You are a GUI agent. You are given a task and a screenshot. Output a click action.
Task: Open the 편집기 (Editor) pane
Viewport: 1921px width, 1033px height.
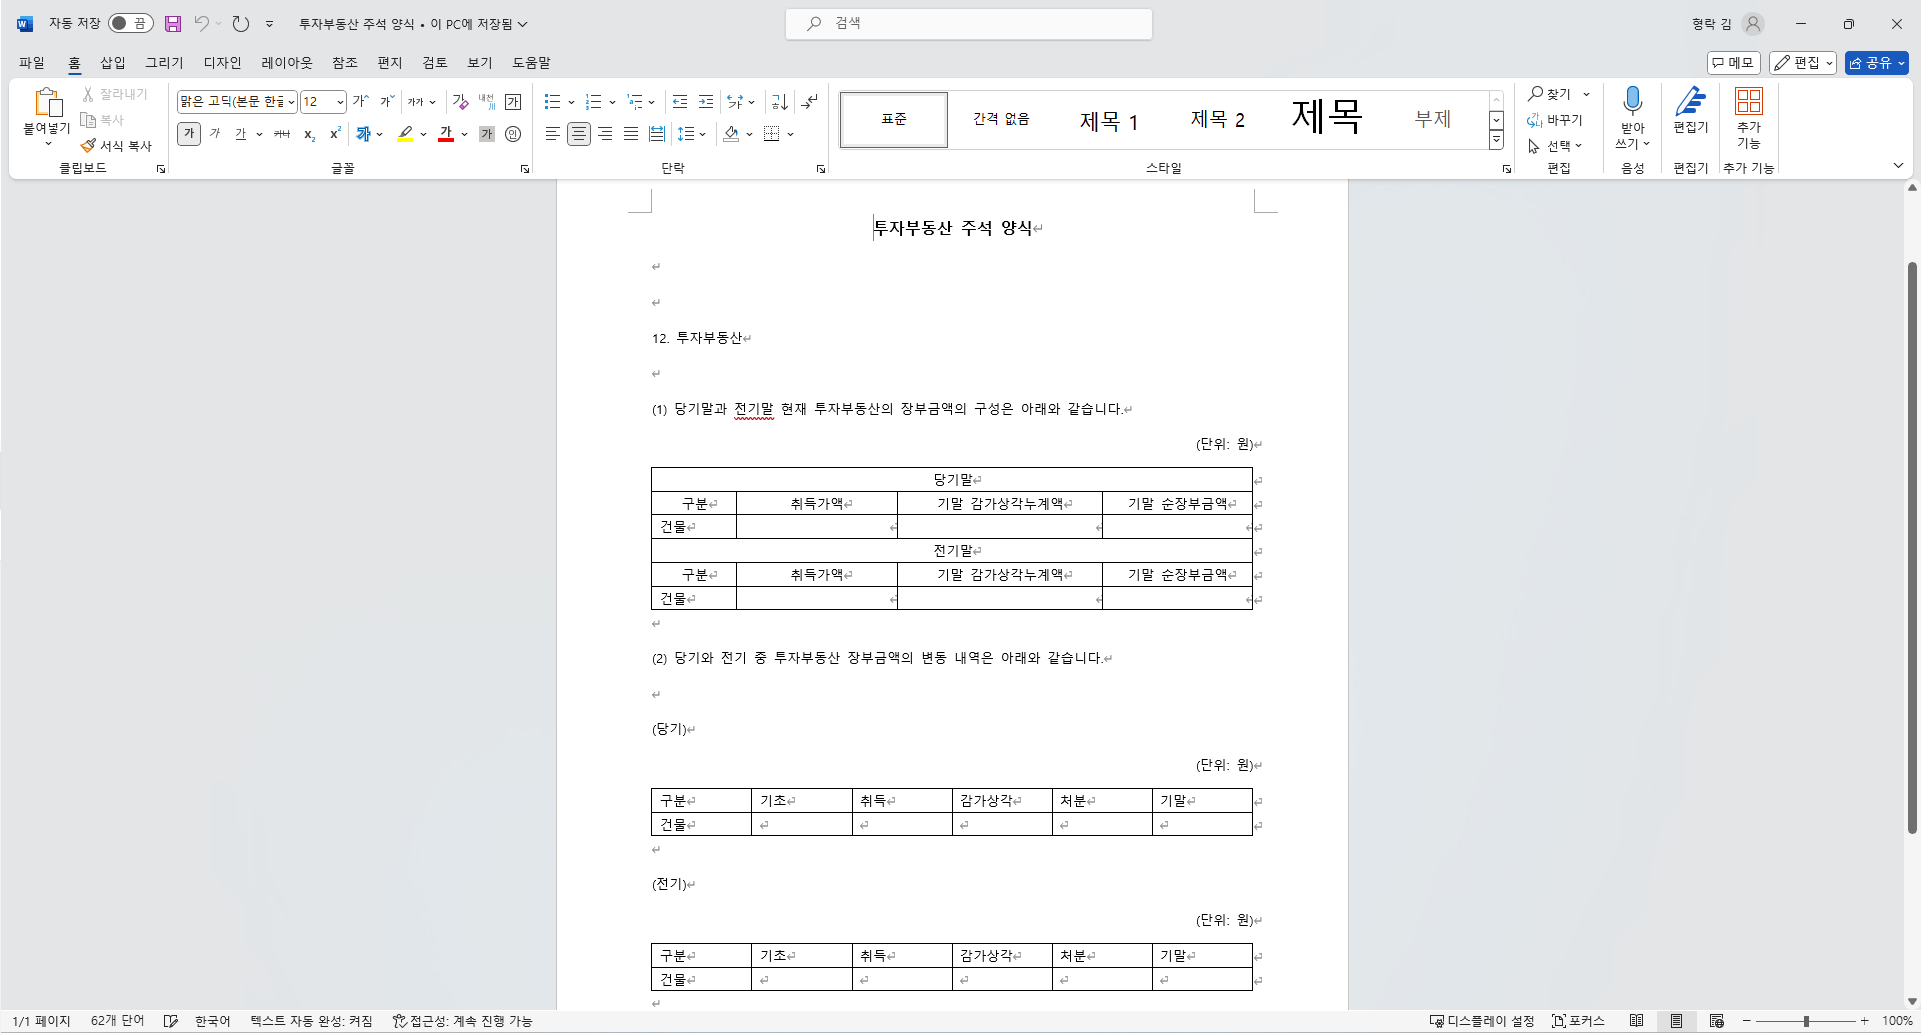[x=1690, y=110]
